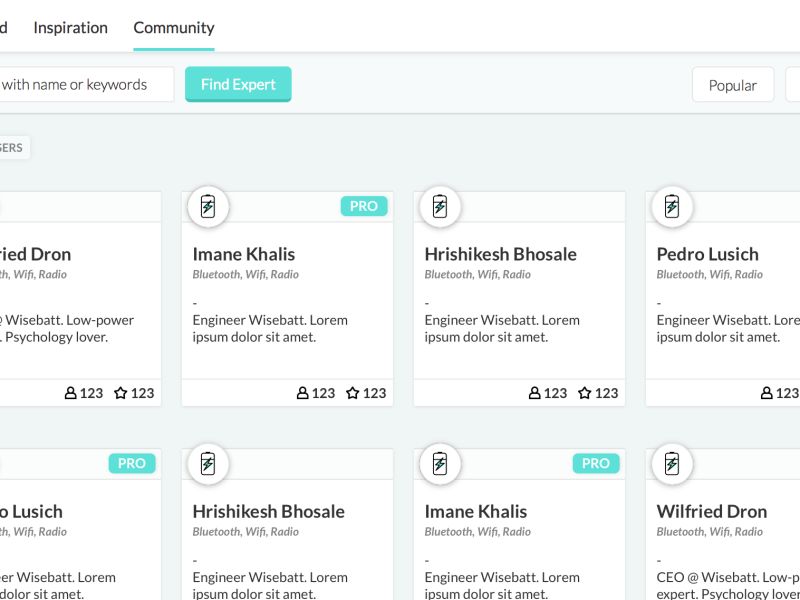Click 'Bluetooth, Wifi, Radio' under lower Hrishikesh Bhosale
800x600 pixels.
point(245,532)
